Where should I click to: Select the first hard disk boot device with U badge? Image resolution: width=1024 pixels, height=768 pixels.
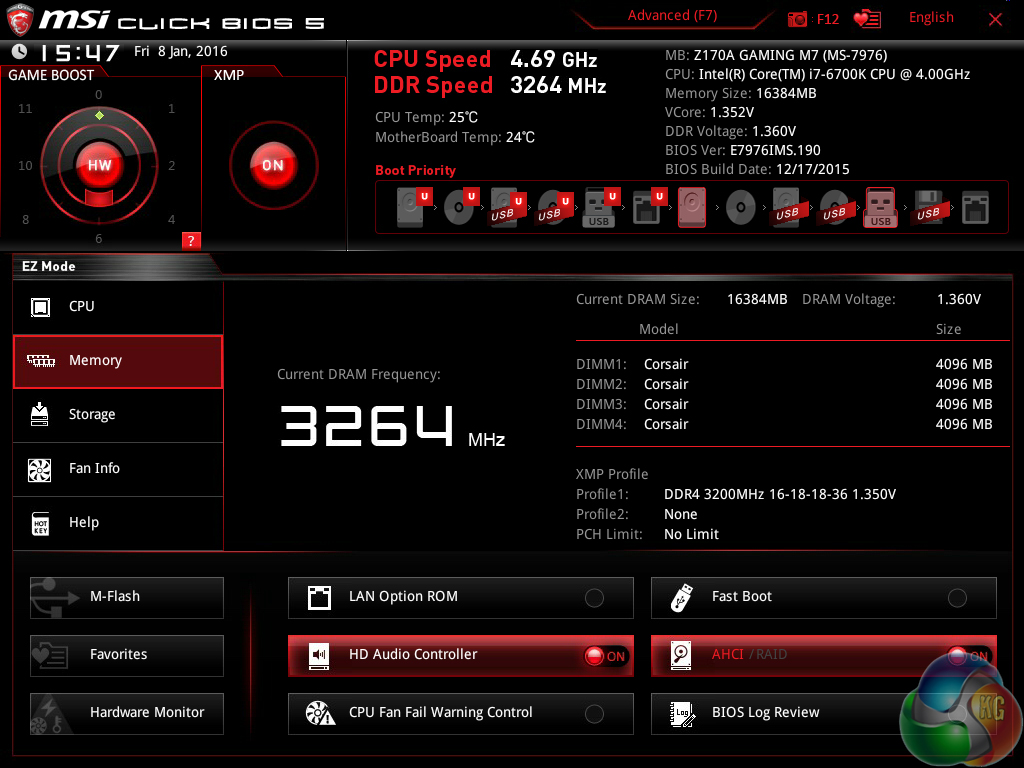pos(413,207)
